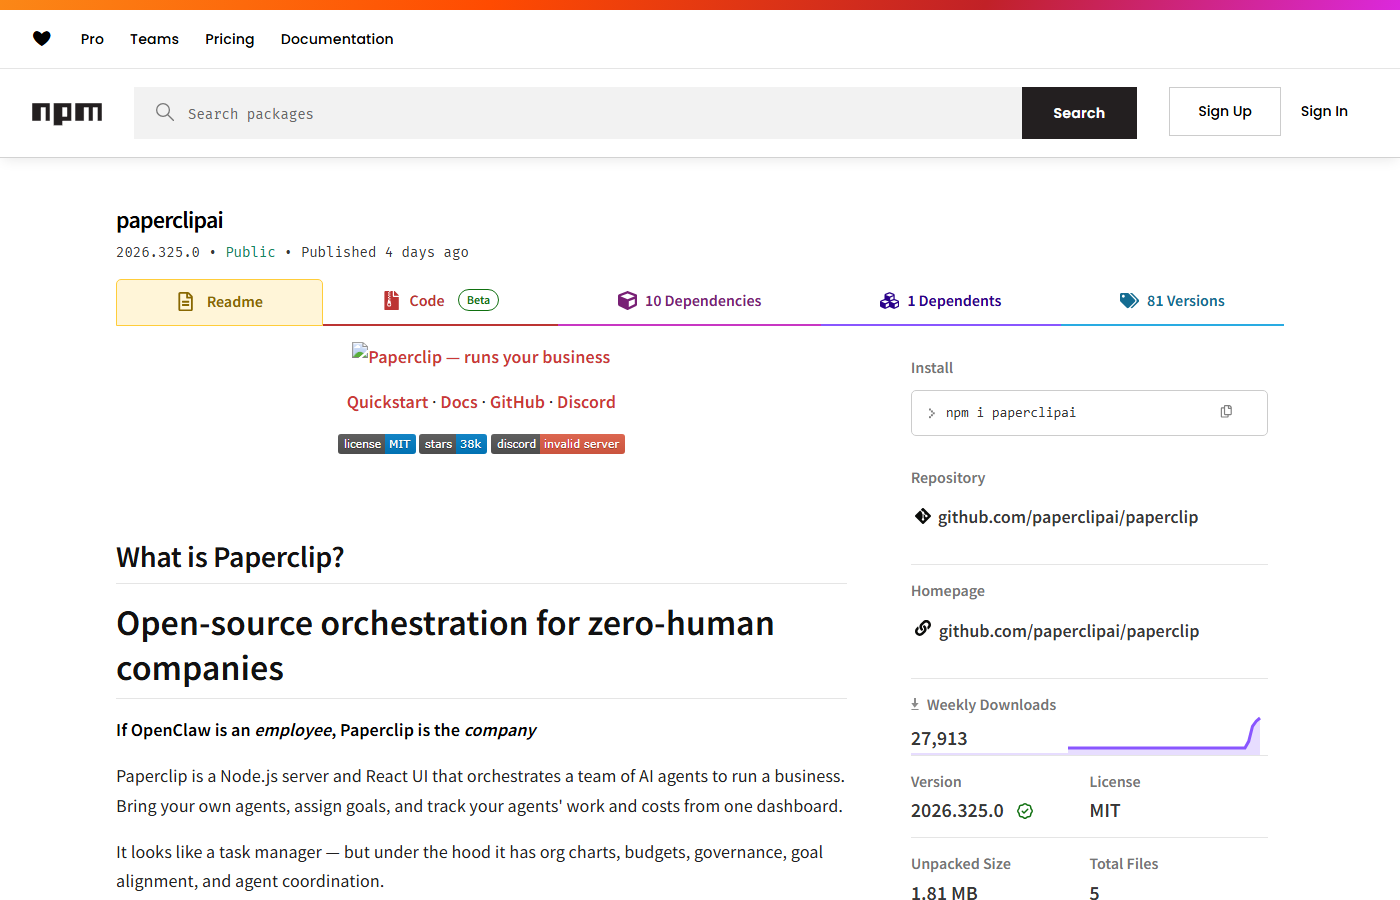
Task: Click the npm i paperclipai command text
Action: tap(1011, 412)
